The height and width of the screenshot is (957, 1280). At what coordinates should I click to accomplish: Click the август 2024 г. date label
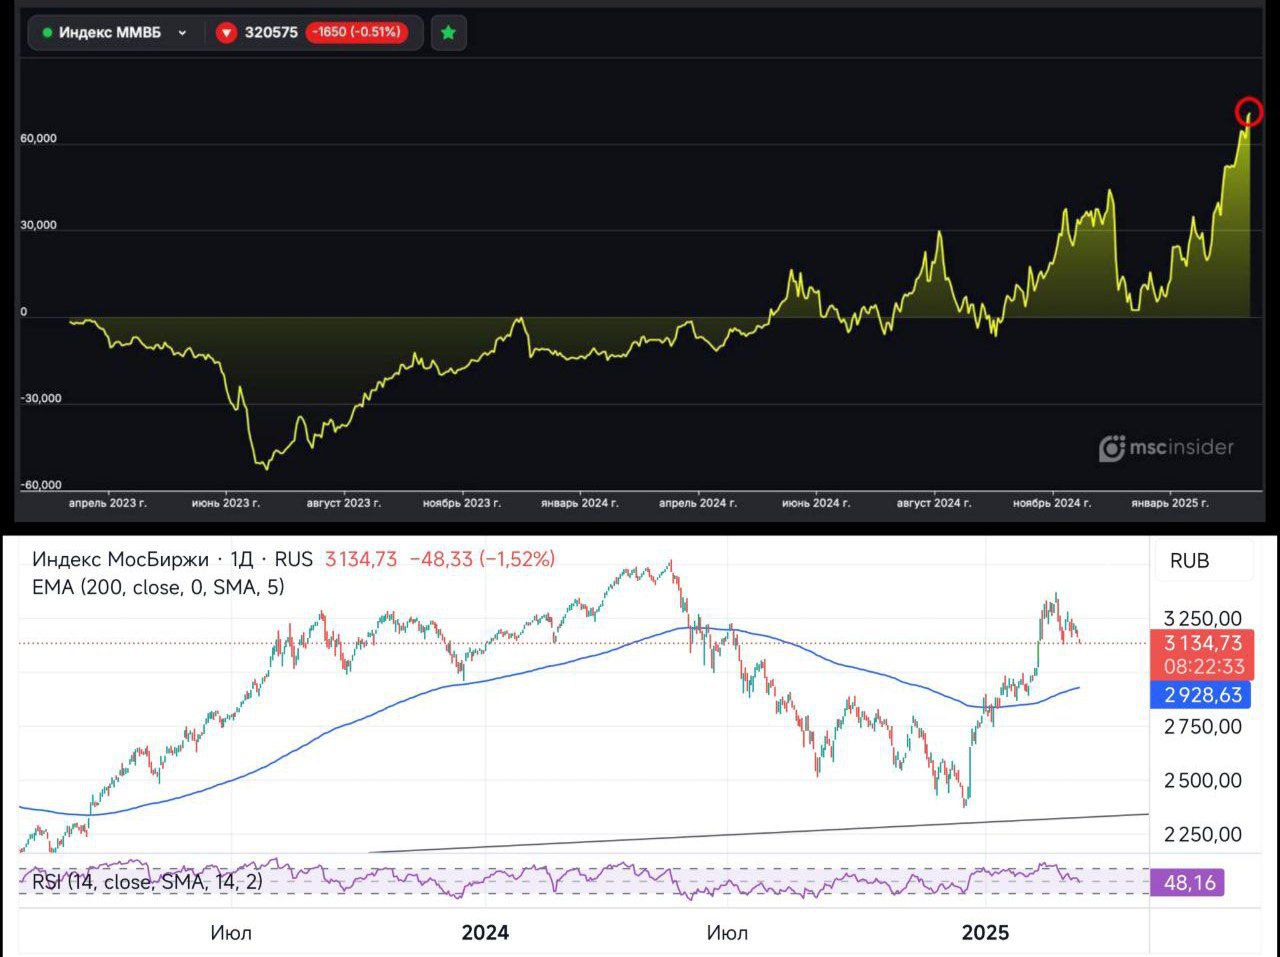click(x=934, y=503)
